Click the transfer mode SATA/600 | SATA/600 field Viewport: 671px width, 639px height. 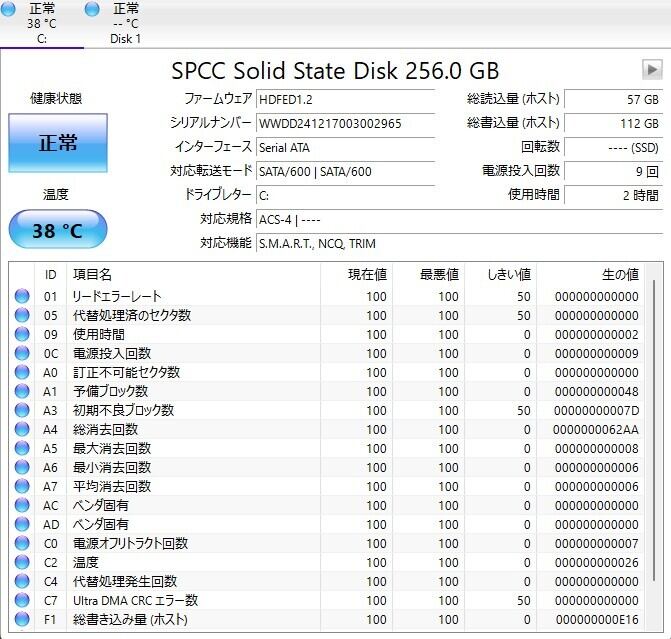(345, 172)
